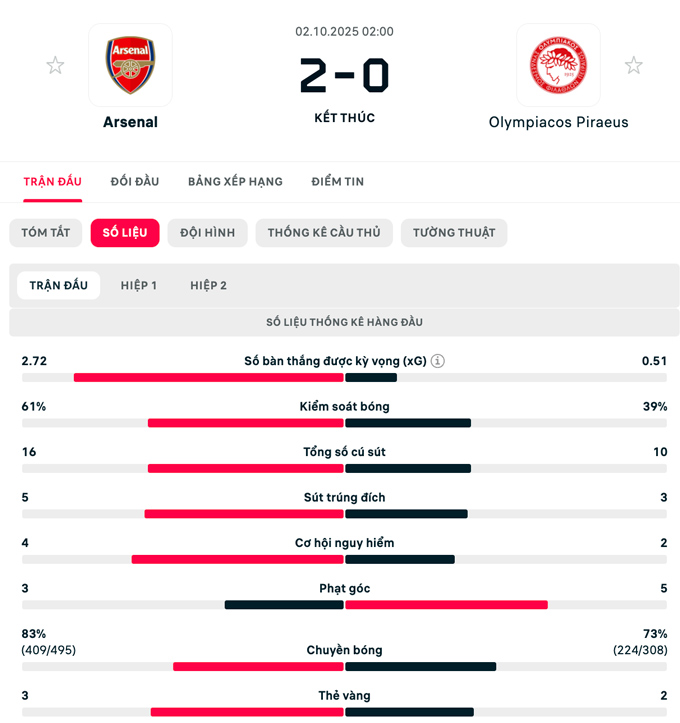
Task: Show the TÓM TẮT summary section
Action: click(46, 233)
